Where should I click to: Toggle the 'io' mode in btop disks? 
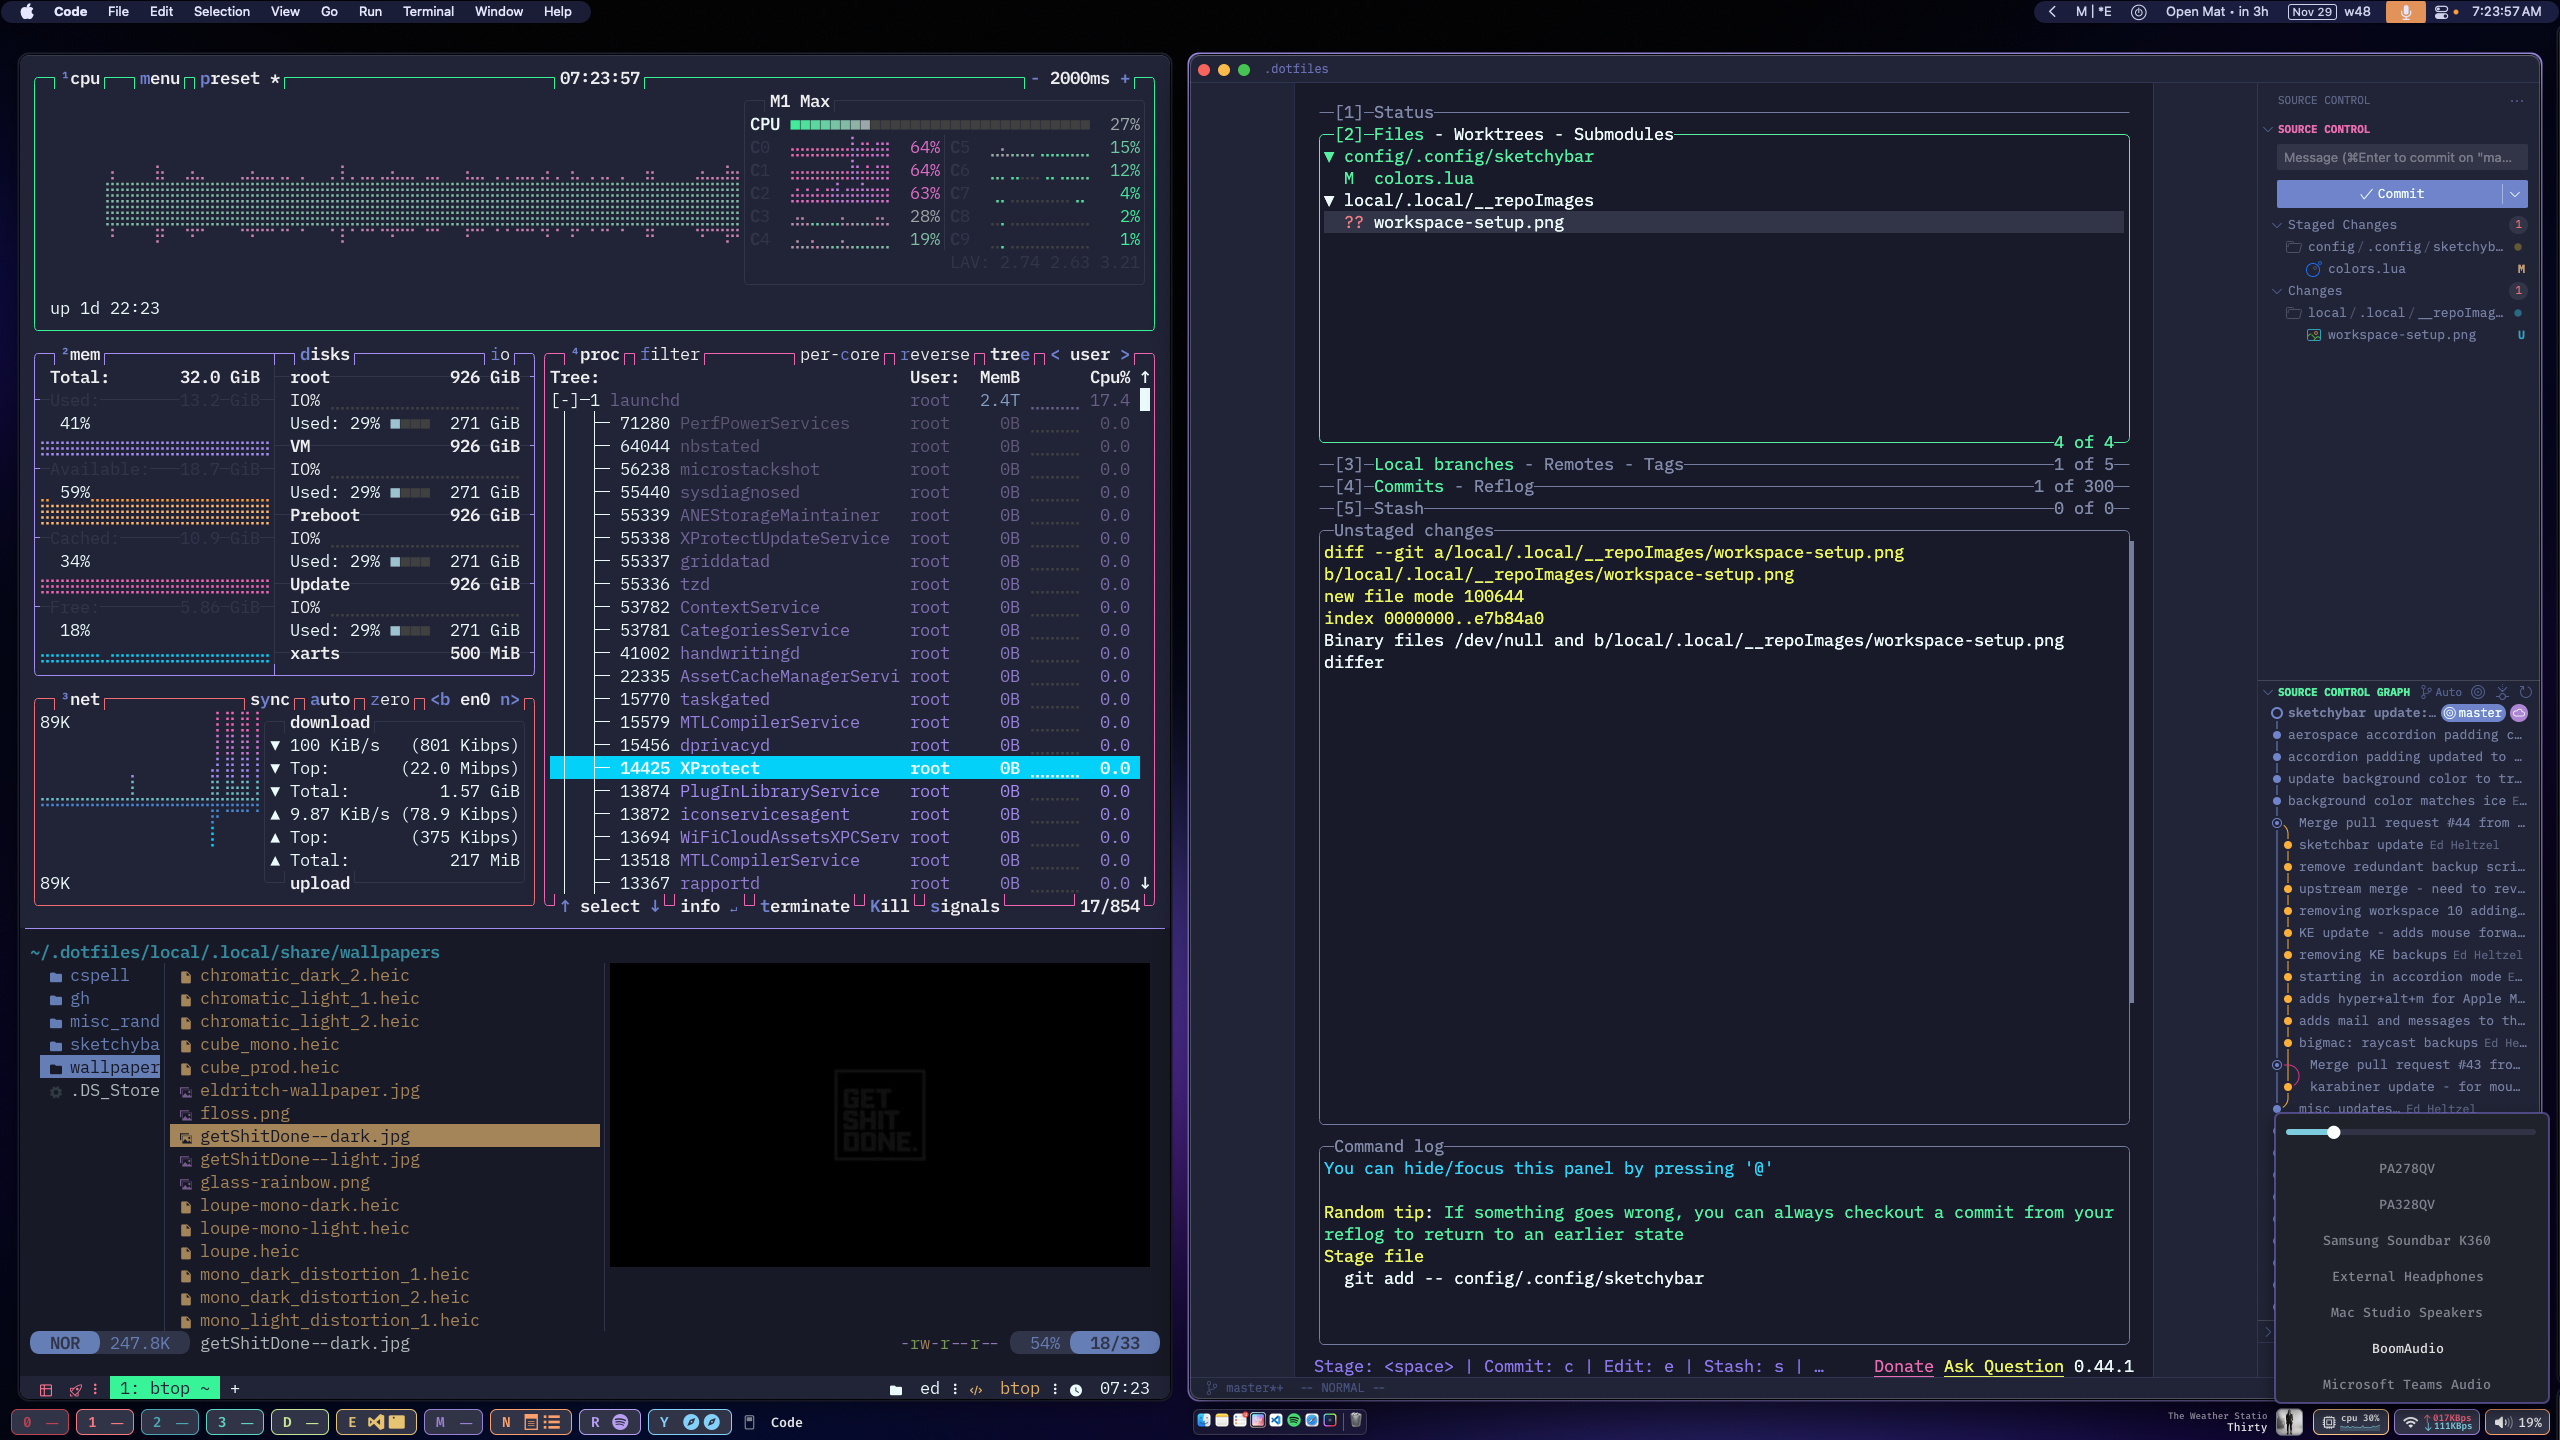[500, 354]
